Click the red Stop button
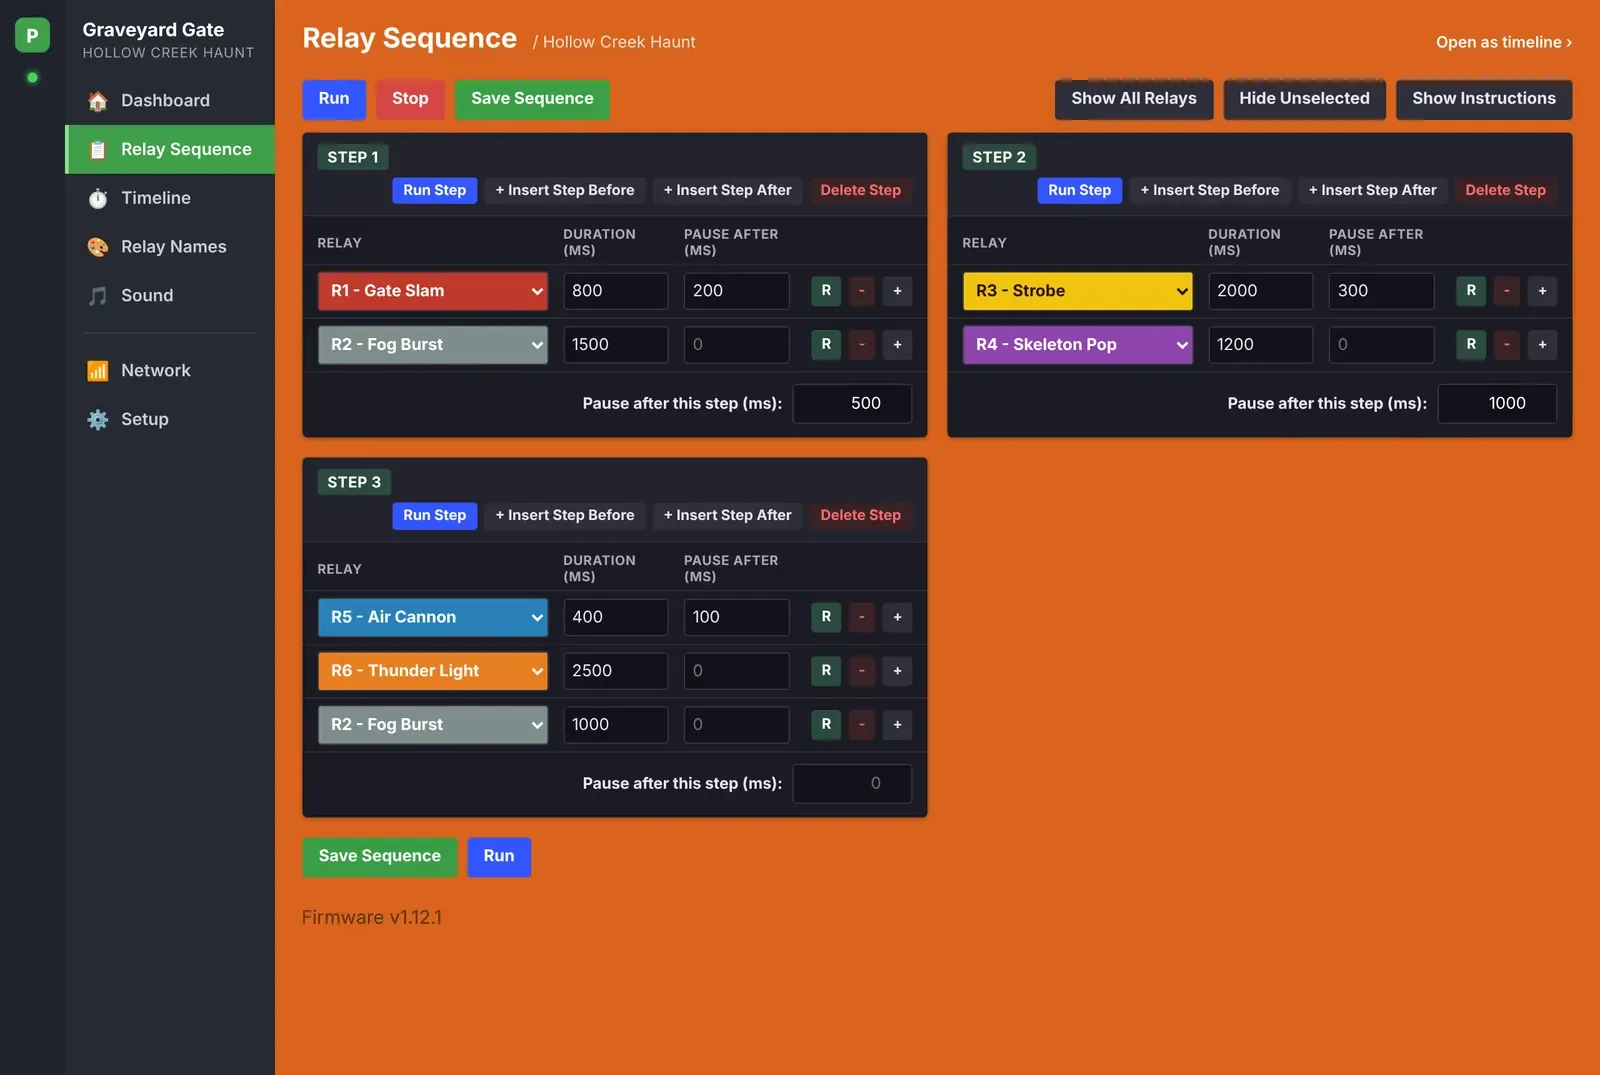The height and width of the screenshot is (1075, 1600). click(410, 99)
